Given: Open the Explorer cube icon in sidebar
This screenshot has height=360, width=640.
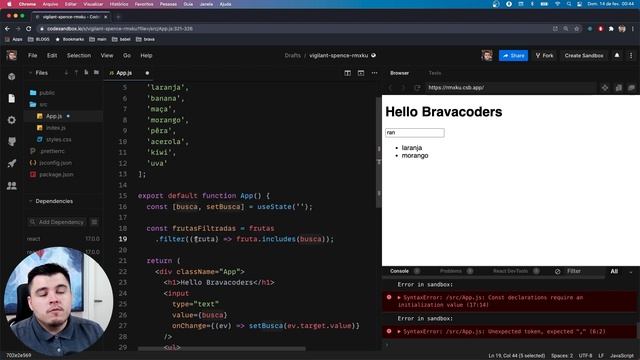Looking at the screenshot, I should click(x=11, y=77).
